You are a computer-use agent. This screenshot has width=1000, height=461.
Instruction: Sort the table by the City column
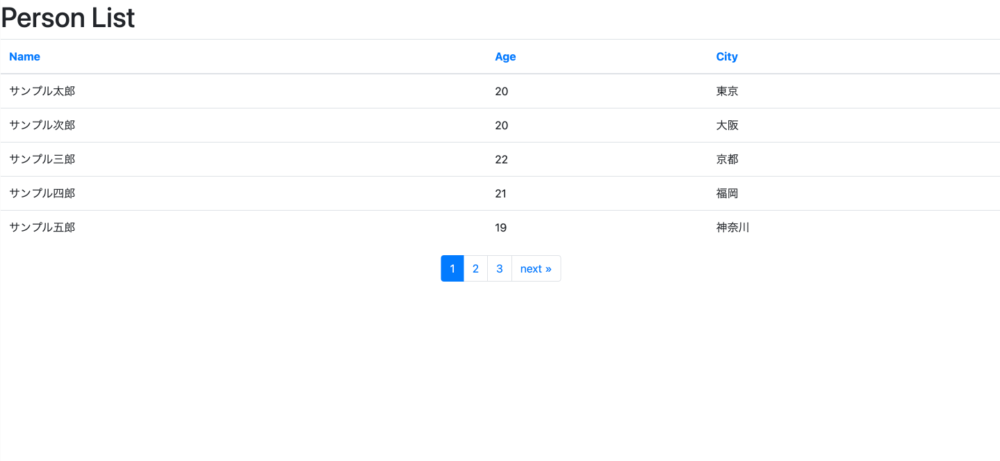point(726,57)
